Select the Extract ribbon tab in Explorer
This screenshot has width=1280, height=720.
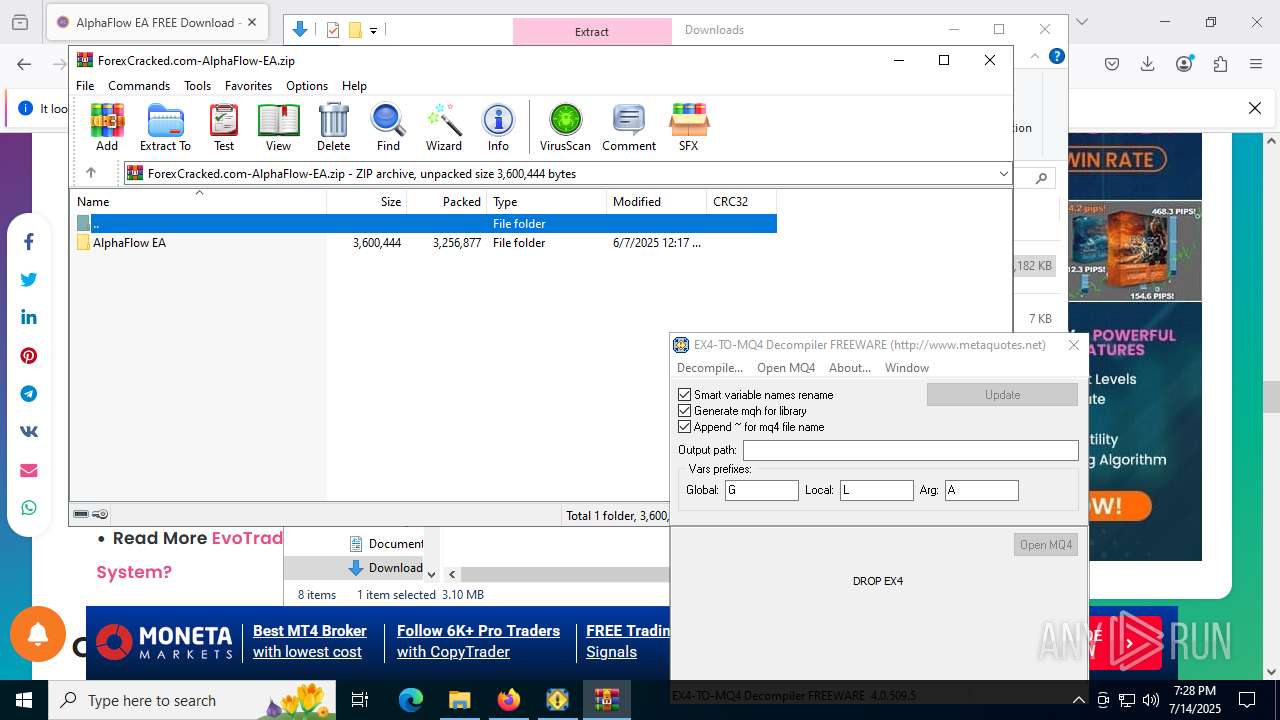click(x=592, y=31)
